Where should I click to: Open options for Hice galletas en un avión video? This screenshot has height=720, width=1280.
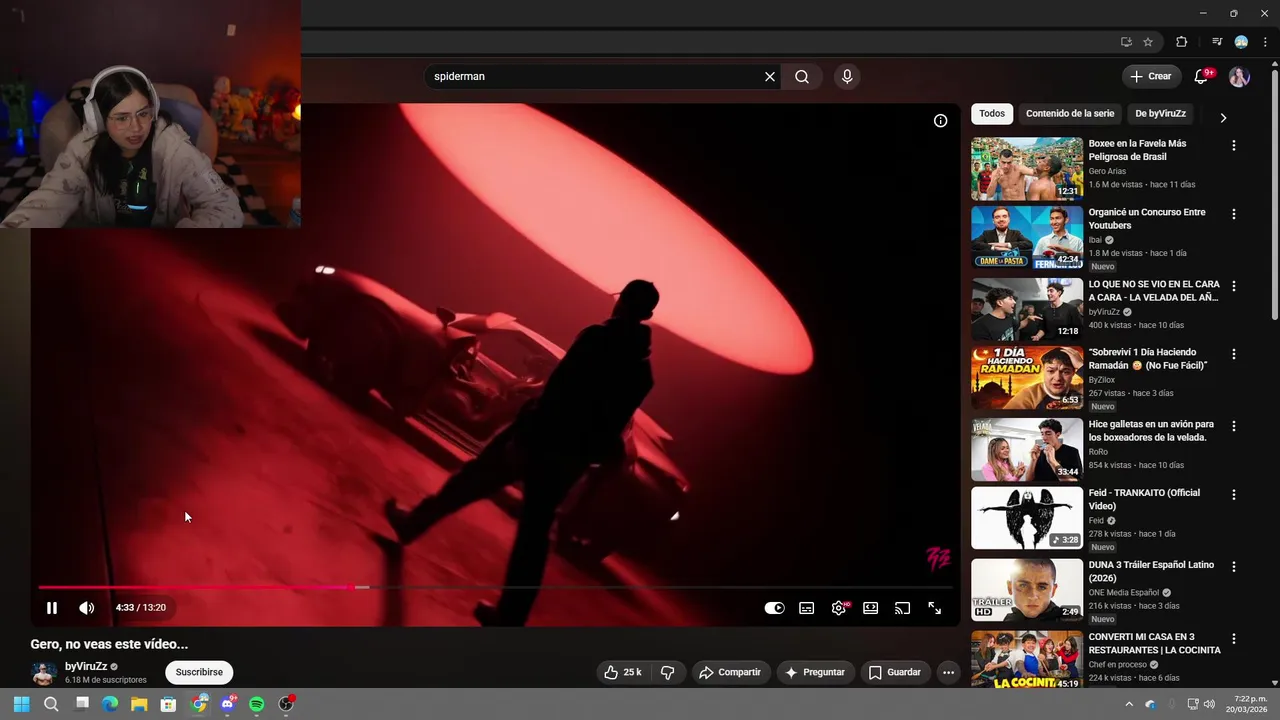(1233, 426)
